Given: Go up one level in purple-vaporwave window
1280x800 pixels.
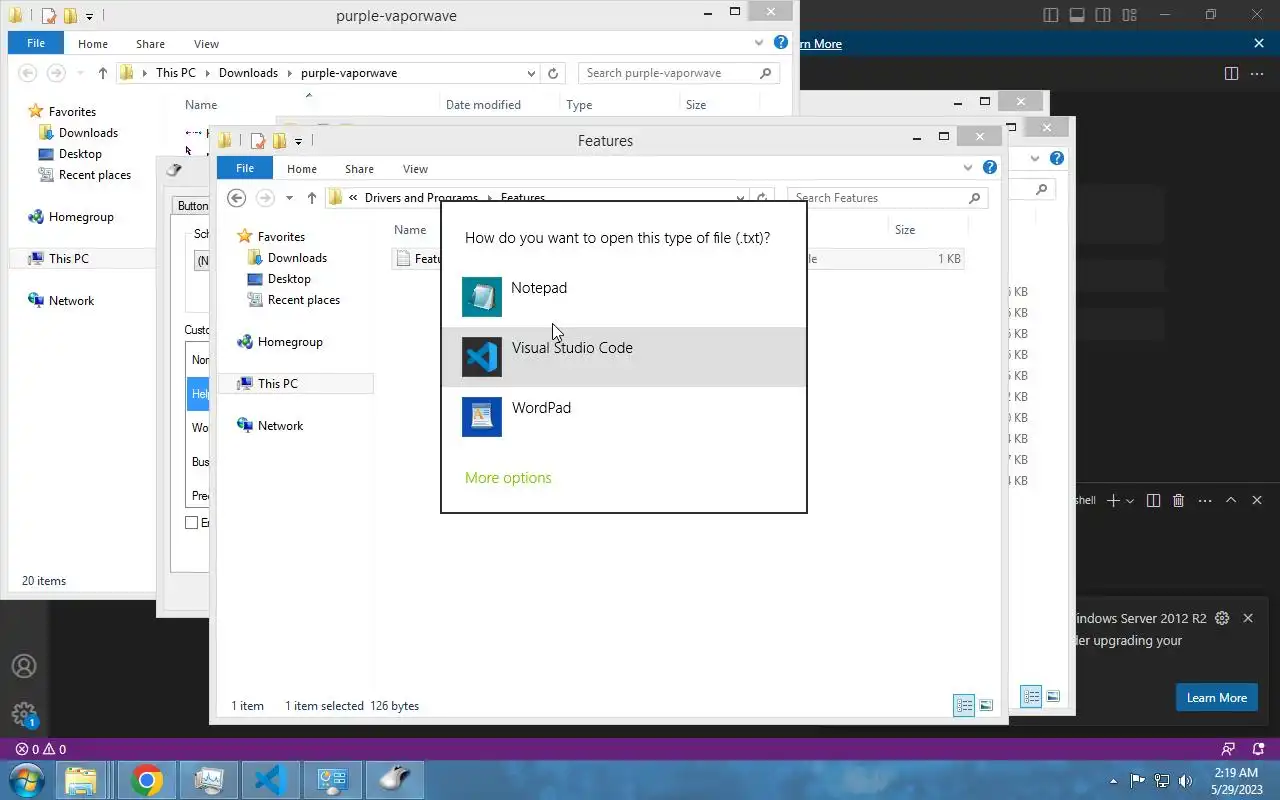Looking at the screenshot, I should pos(103,73).
